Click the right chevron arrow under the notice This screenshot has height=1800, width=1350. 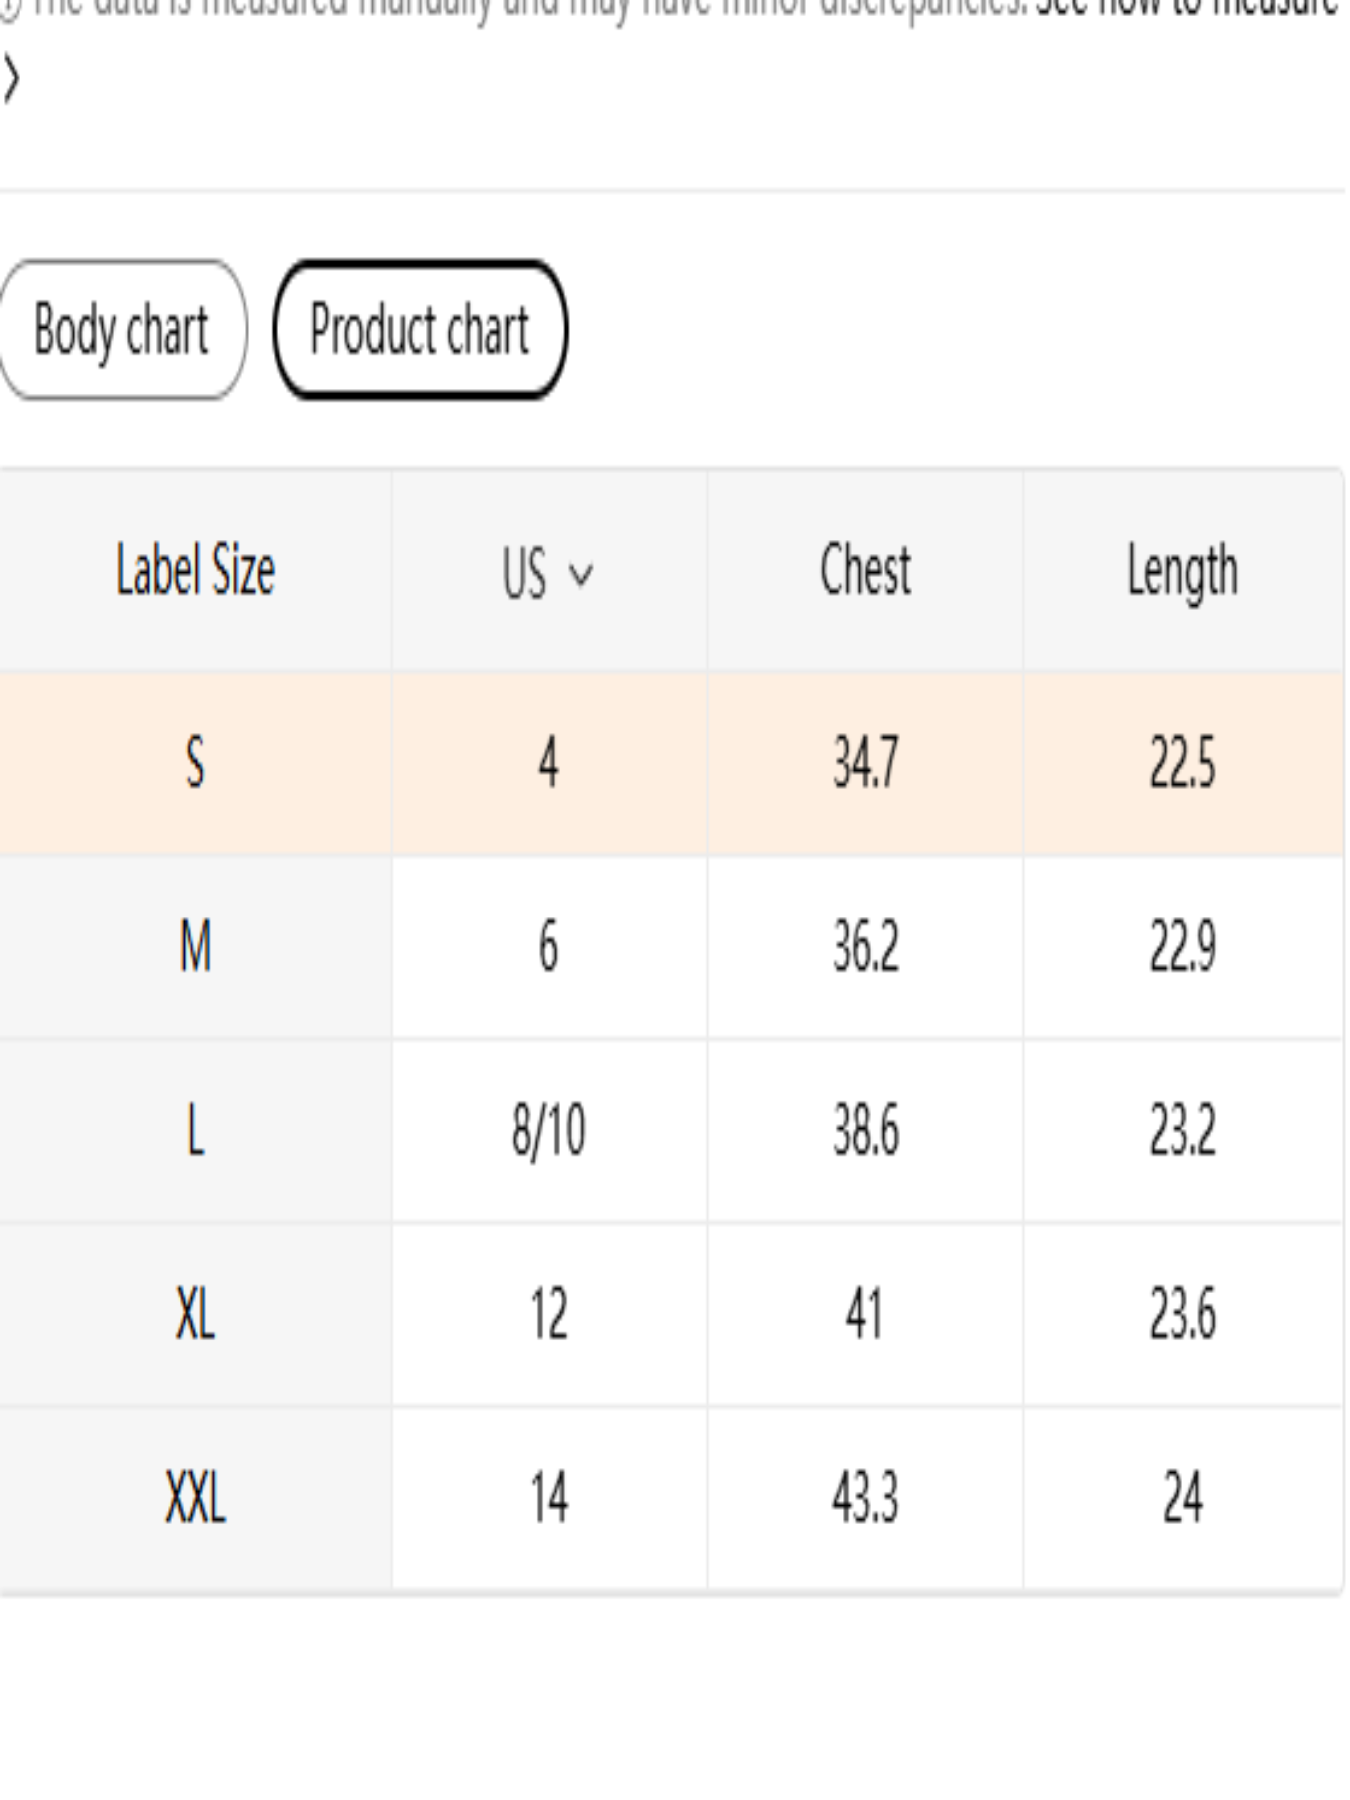click(x=12, y=81)
